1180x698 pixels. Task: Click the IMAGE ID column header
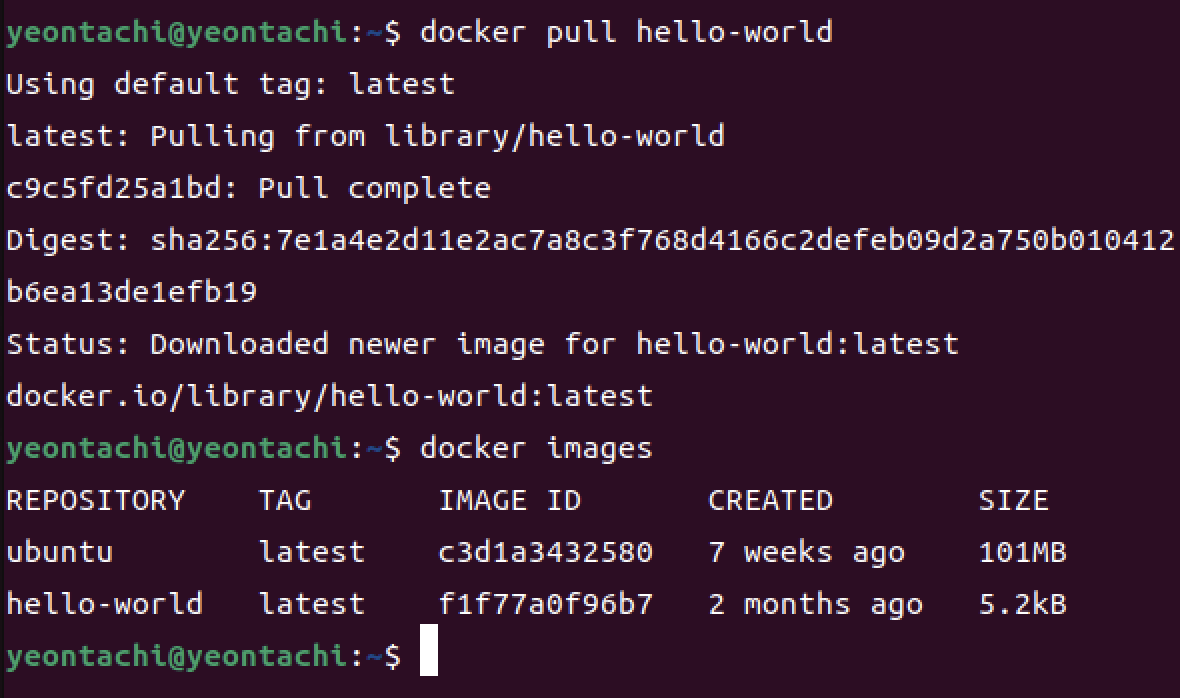[509, 501]
